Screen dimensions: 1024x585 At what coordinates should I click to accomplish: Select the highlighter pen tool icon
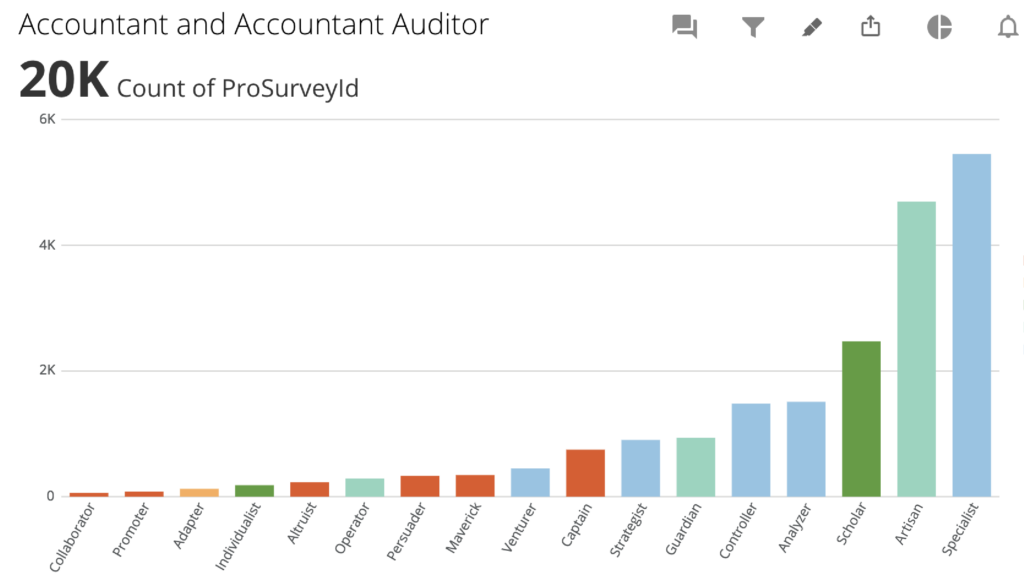pyautogui.click(x=812, y=27)
